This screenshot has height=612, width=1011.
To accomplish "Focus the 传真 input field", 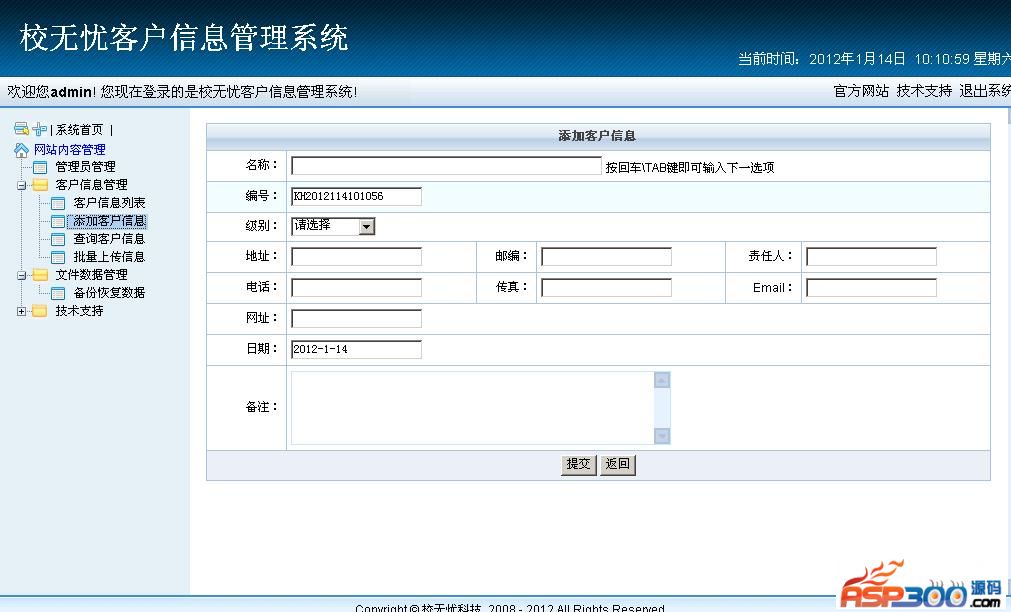I will click(606, 288).
